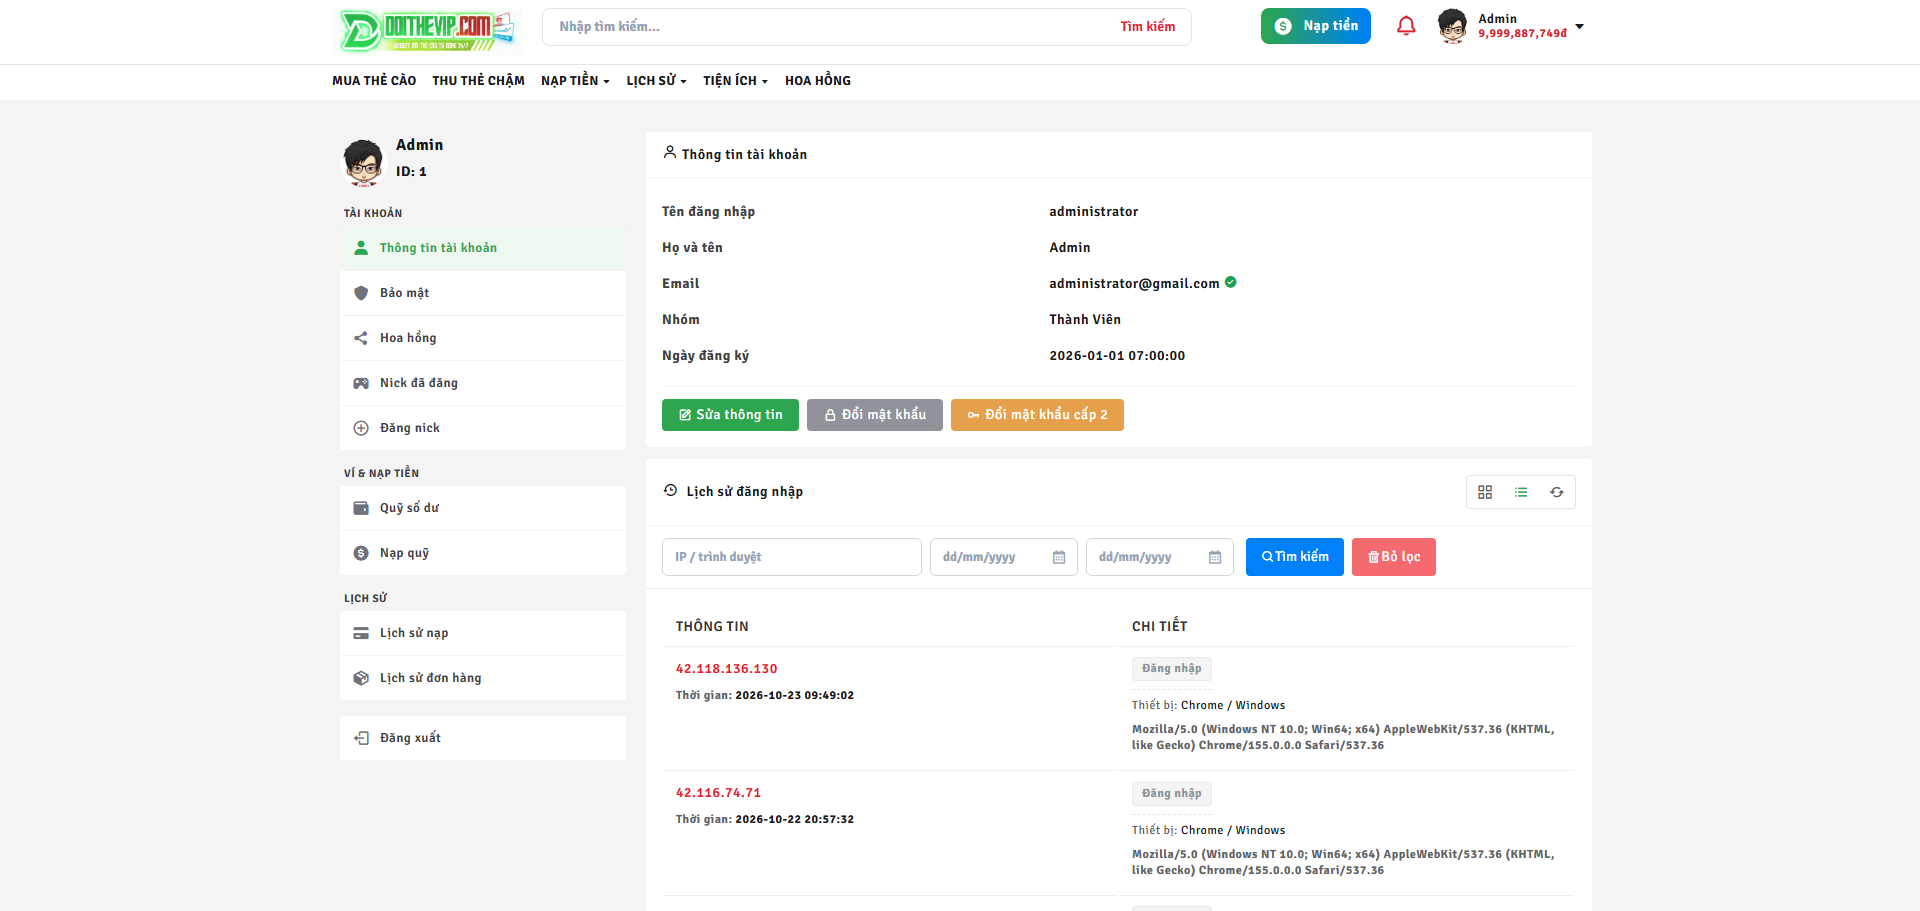Click the blue Tìm kiếm filter button
The width and height of the screenshot is (1920, 911).
(x=1295, y=557)
